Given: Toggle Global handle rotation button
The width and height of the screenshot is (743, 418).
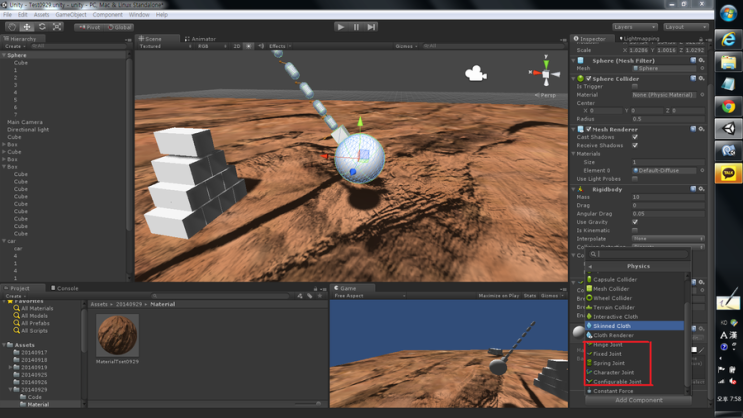Looking at the screenshot, I should 119,27.
